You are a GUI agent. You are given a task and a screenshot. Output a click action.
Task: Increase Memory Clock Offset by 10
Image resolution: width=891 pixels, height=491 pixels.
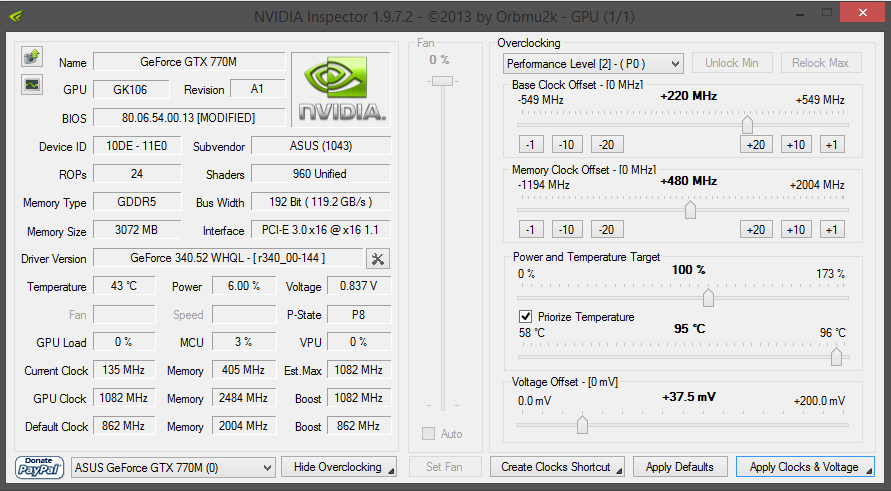pos(796,230)
